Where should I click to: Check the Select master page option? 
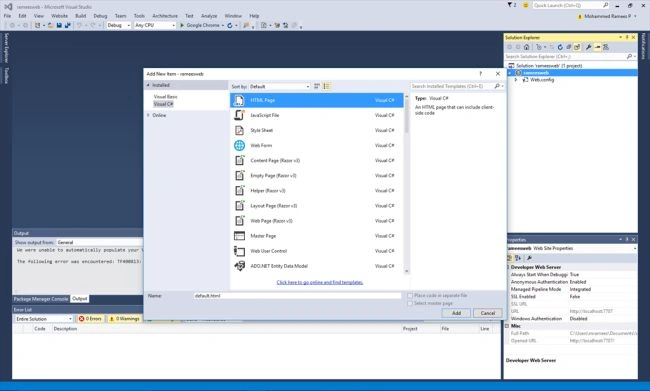(410, 304)
